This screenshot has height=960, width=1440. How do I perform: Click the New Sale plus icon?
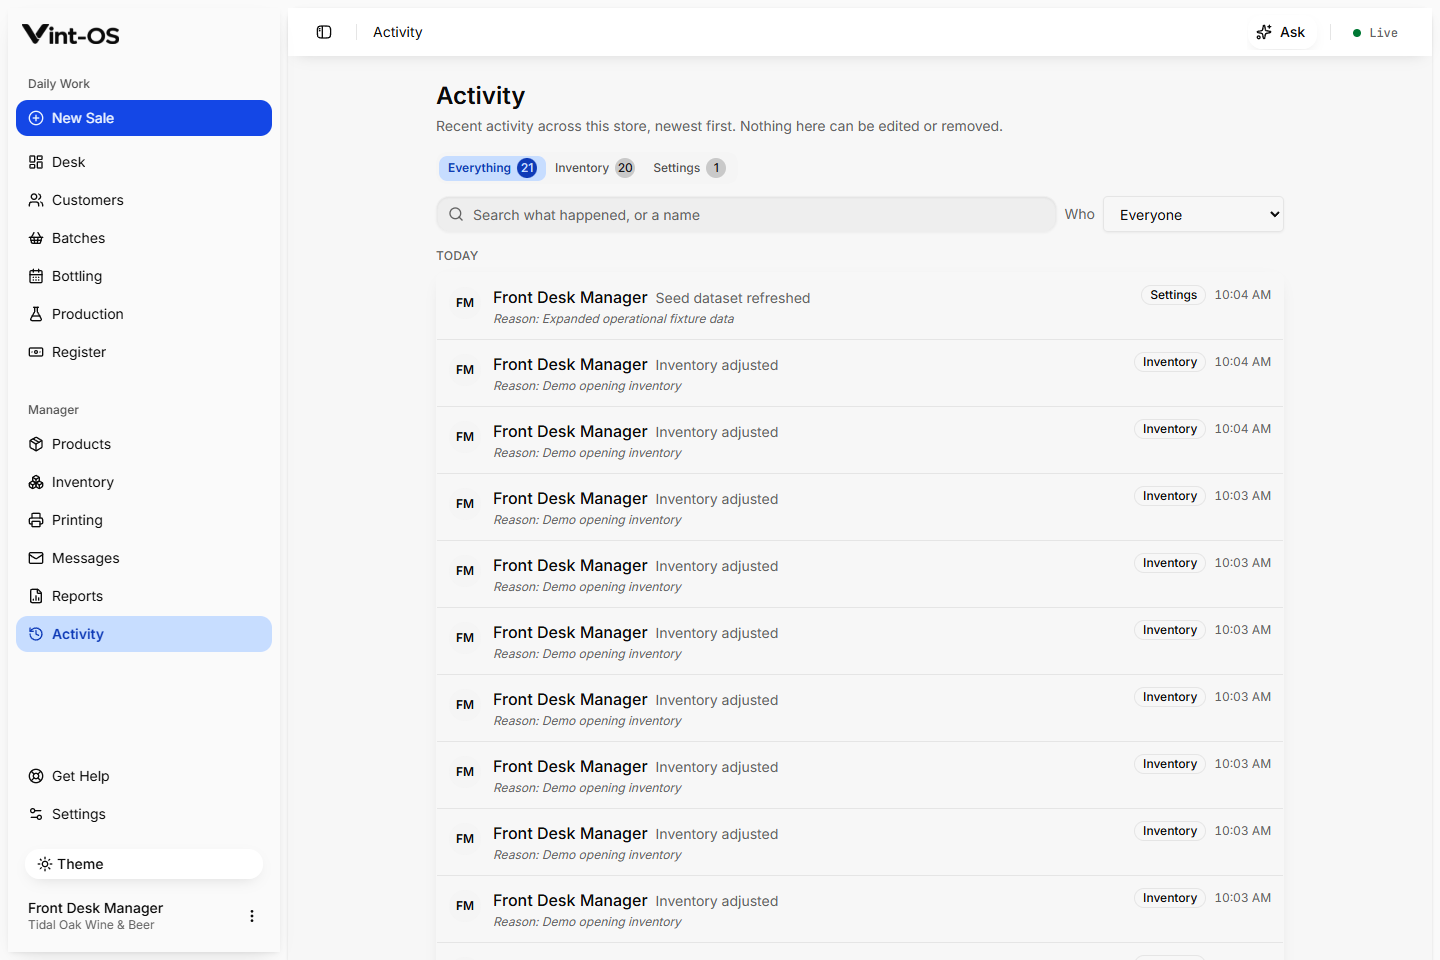coord(36,118)
